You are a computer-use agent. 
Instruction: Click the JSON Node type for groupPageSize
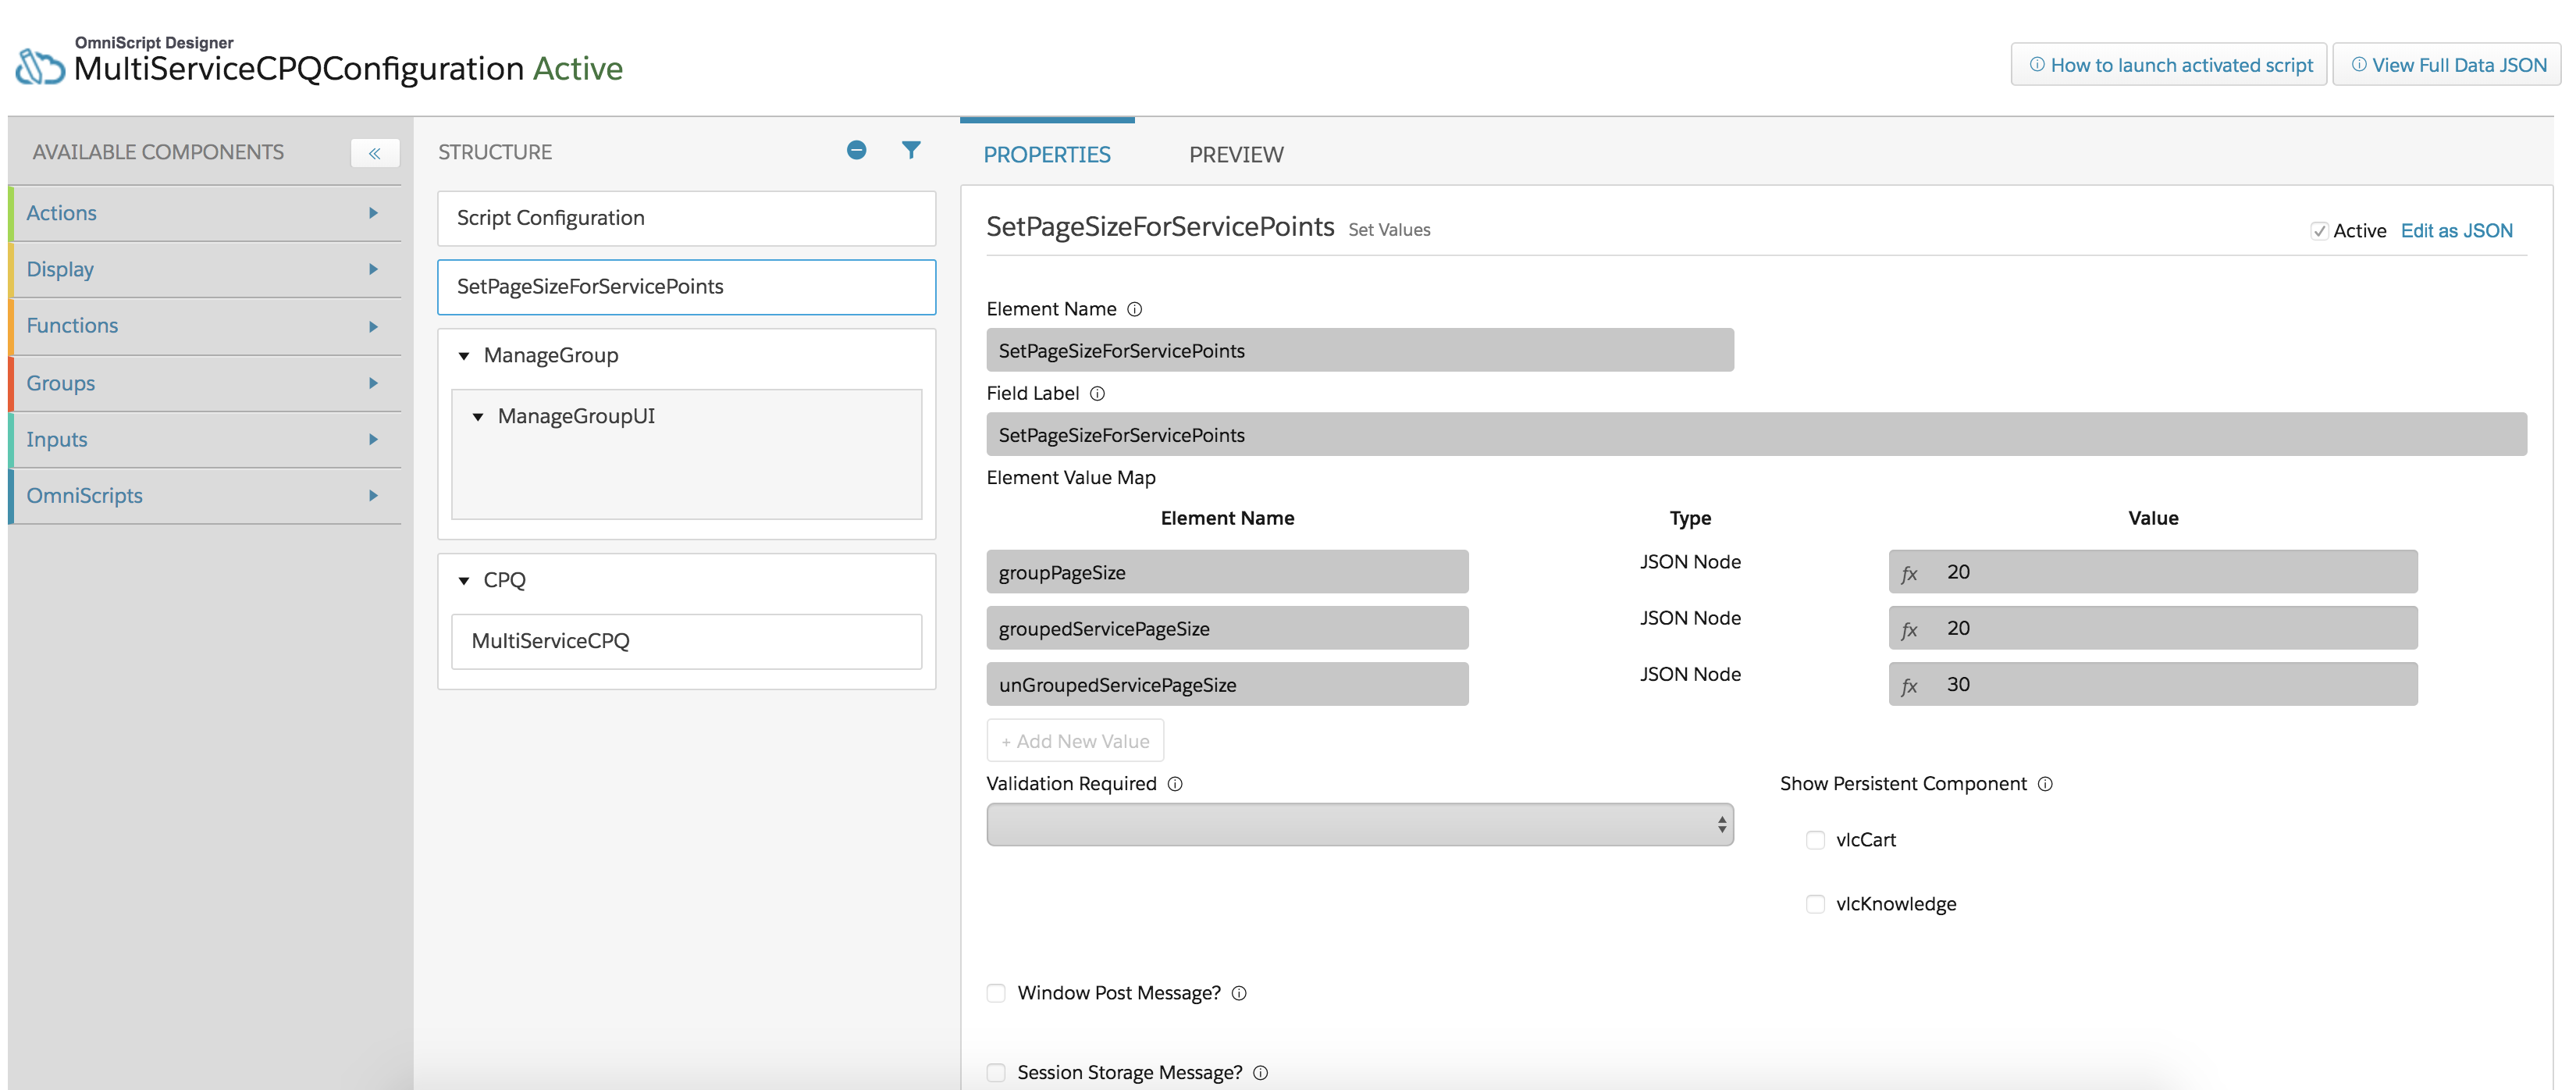pyautogui.click(x=1690, y=562)
